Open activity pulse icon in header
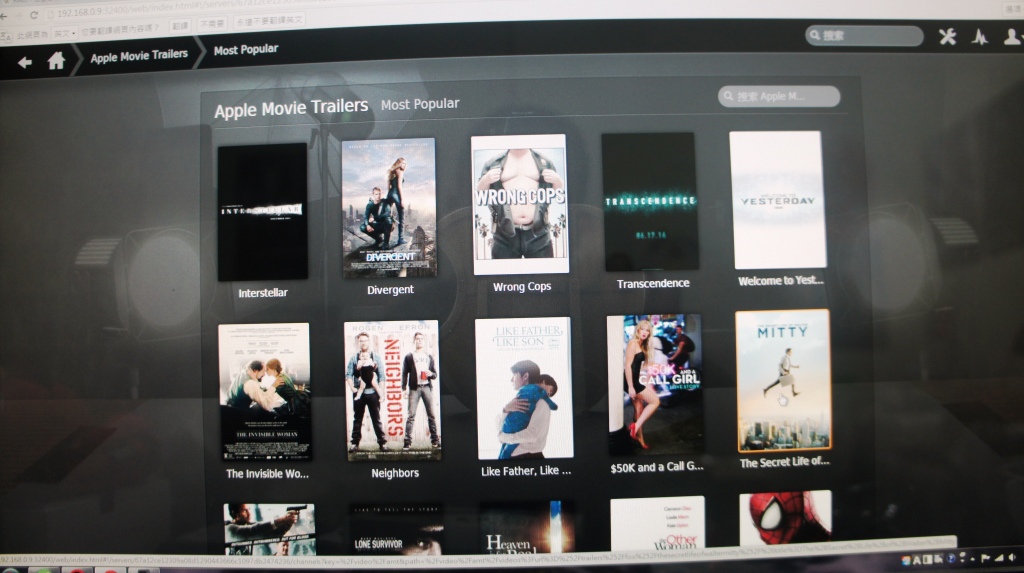This screenshot has height=573, width=1024. tap(979, 37)
